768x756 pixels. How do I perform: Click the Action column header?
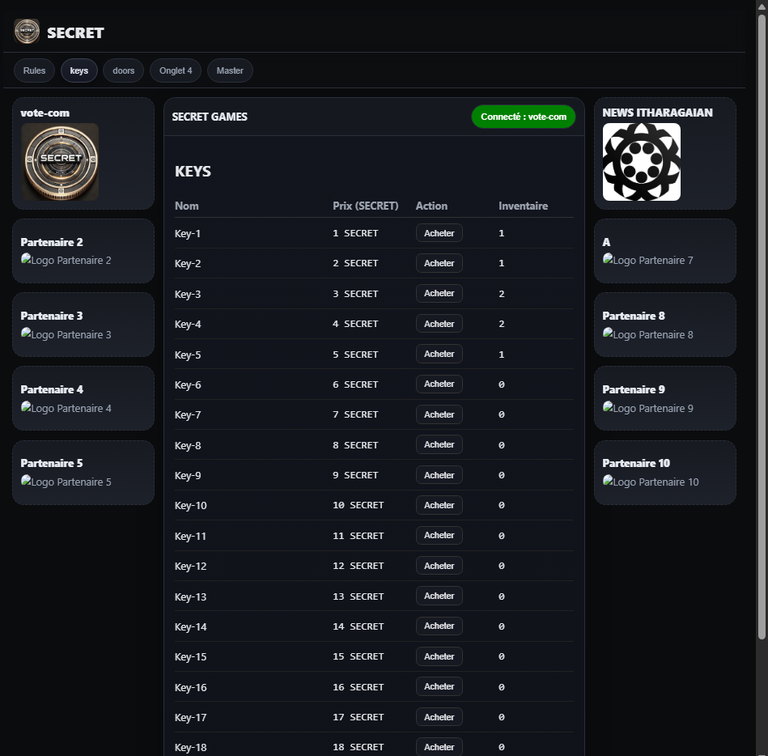[432, 206]
